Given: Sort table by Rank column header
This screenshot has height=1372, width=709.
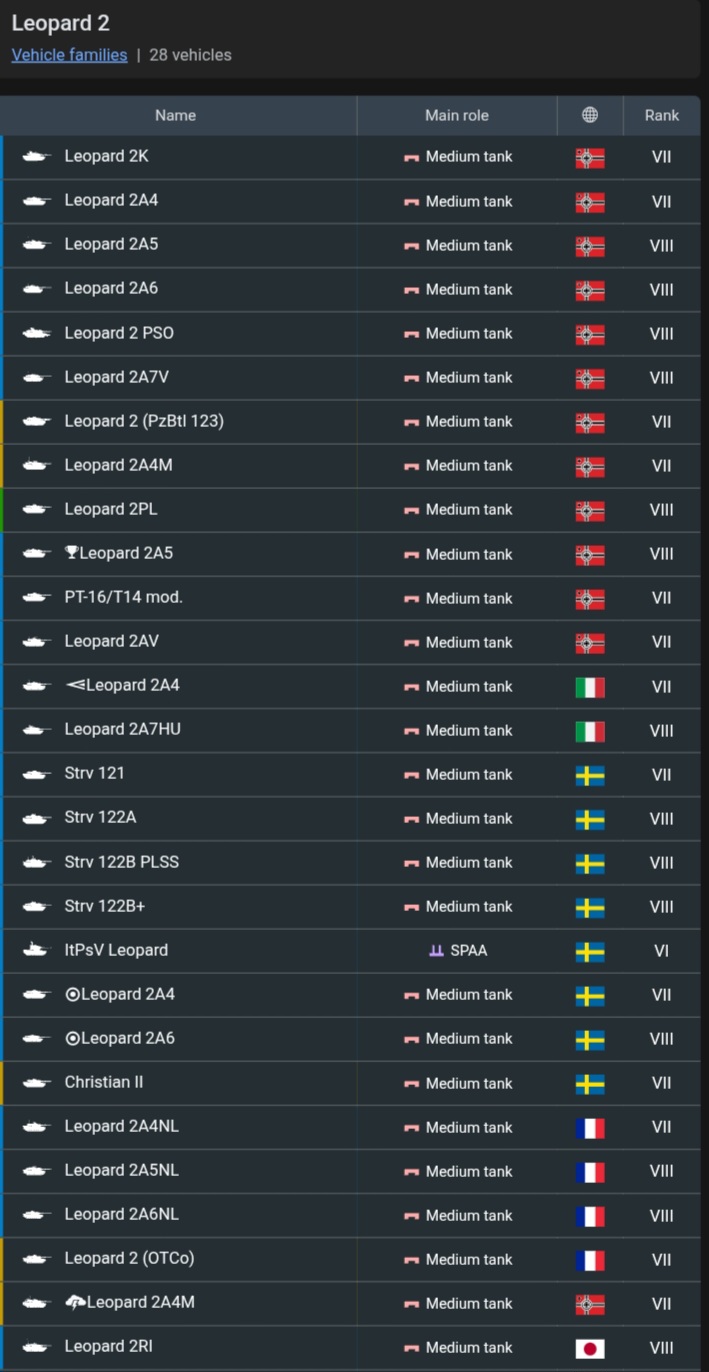Looking at the screenshot, I should point(661,115).
